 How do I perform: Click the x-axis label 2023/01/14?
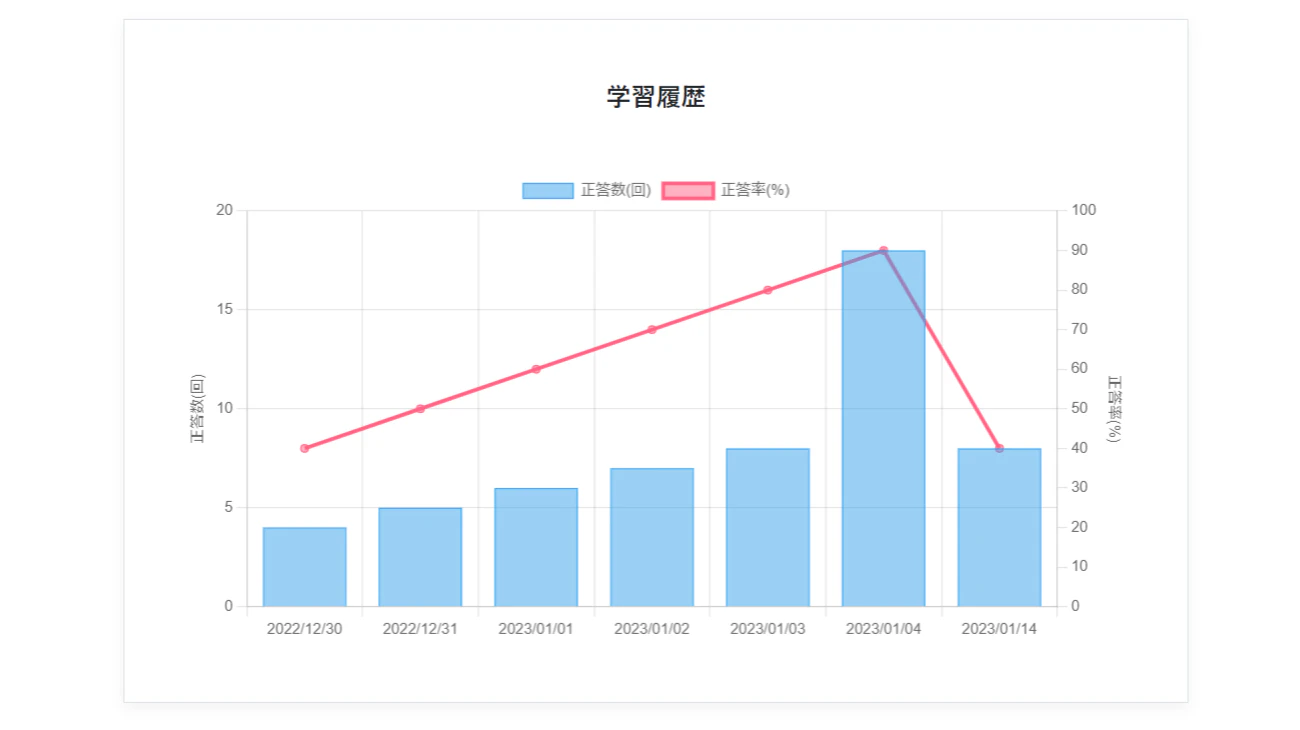999,629
